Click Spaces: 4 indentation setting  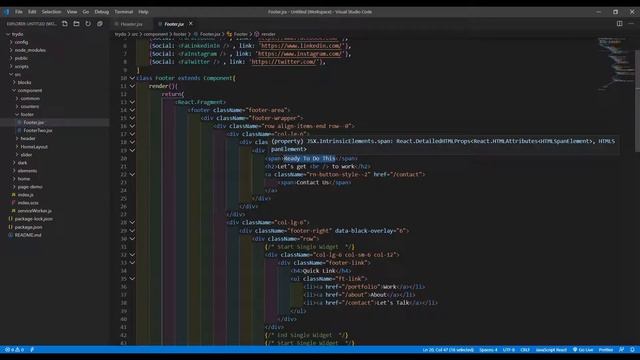point(488,350)
